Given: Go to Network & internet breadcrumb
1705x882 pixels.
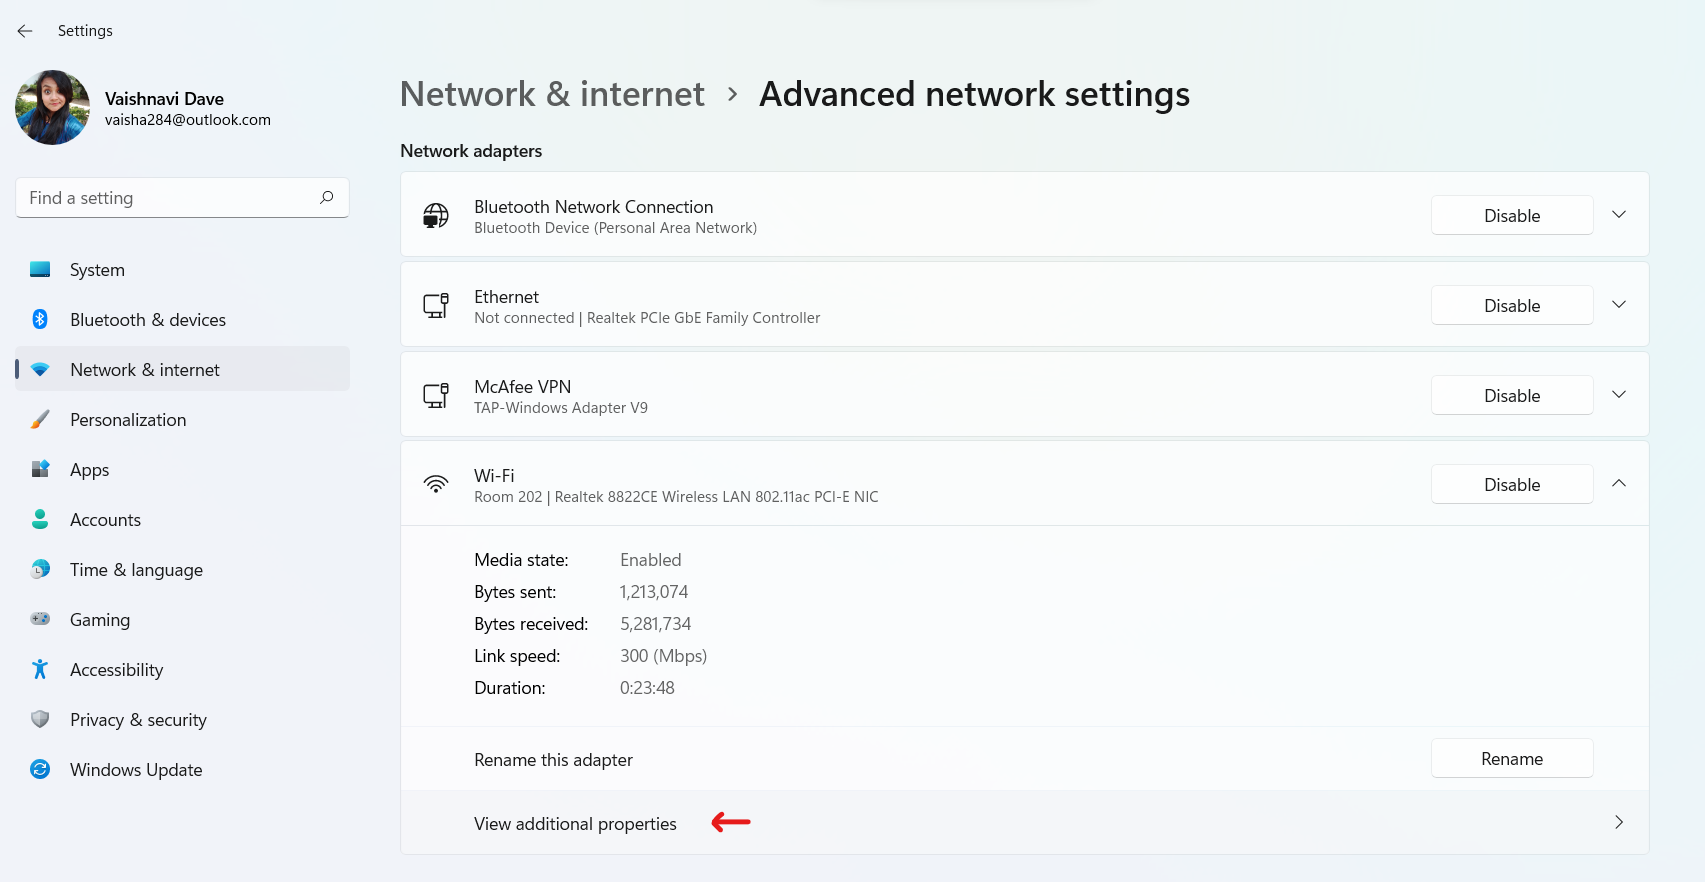Looking at the screenshot, I should [552, 94].
